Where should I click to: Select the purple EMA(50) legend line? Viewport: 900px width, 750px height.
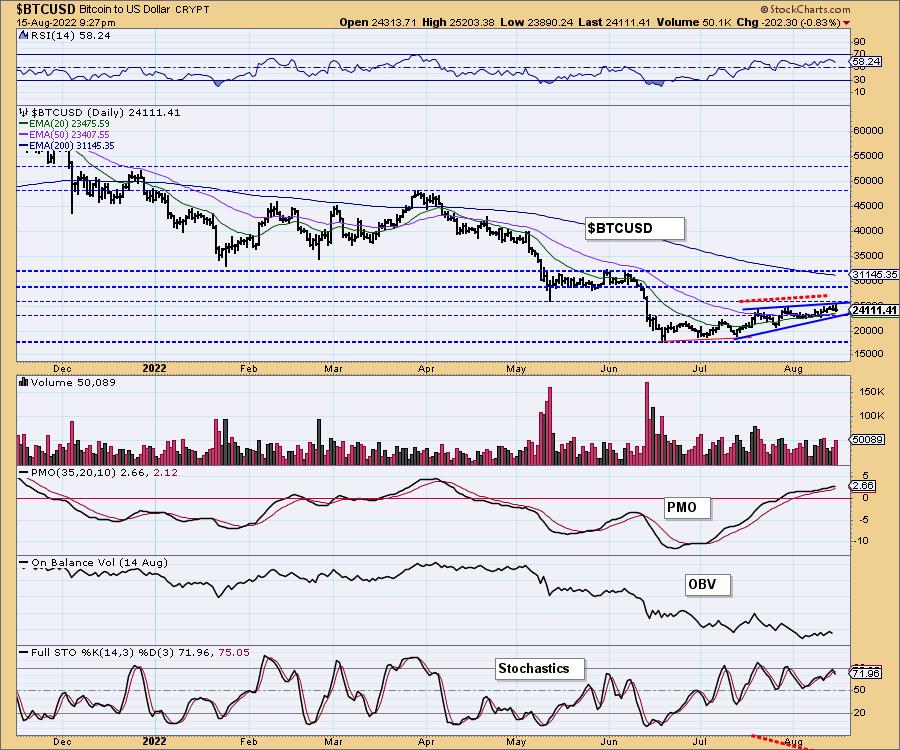[x=24, y=135]
